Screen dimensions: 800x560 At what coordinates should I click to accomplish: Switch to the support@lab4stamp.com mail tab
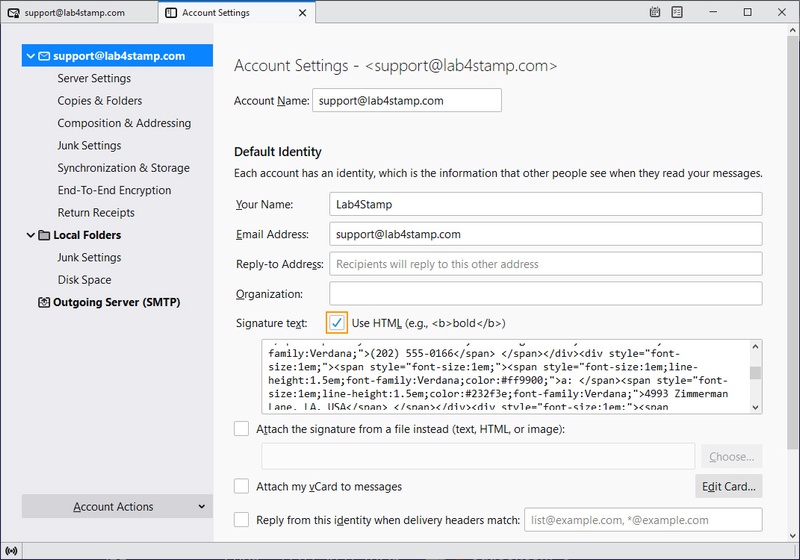tap(79, 13)
